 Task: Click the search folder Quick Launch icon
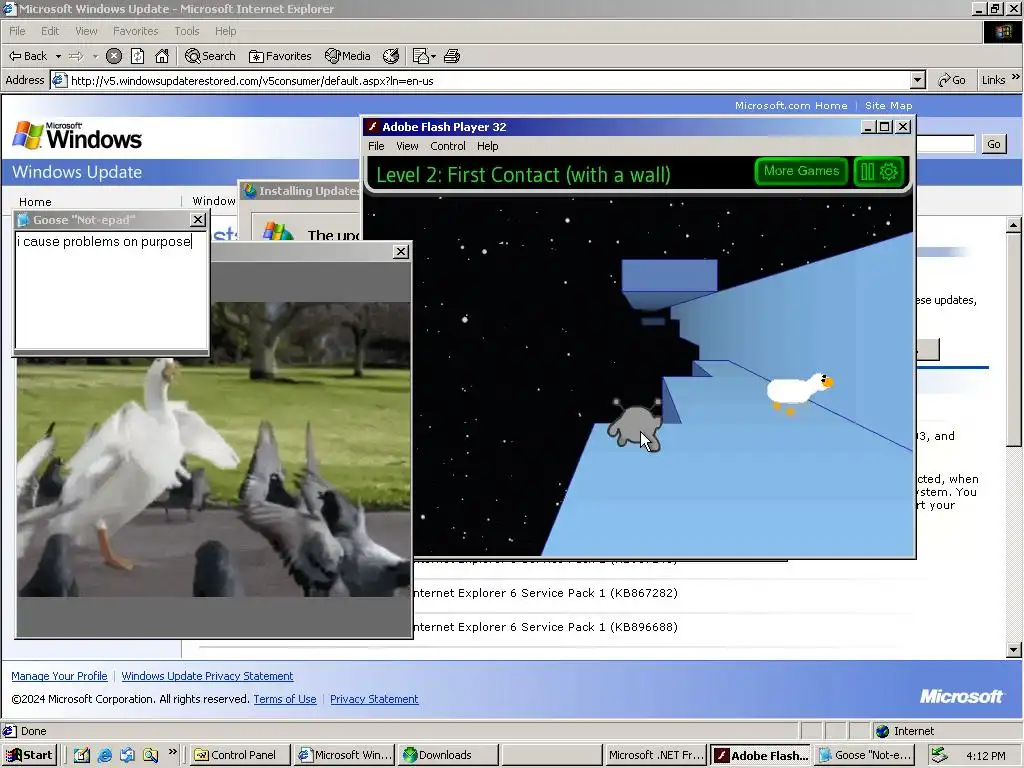pos(150,755)
